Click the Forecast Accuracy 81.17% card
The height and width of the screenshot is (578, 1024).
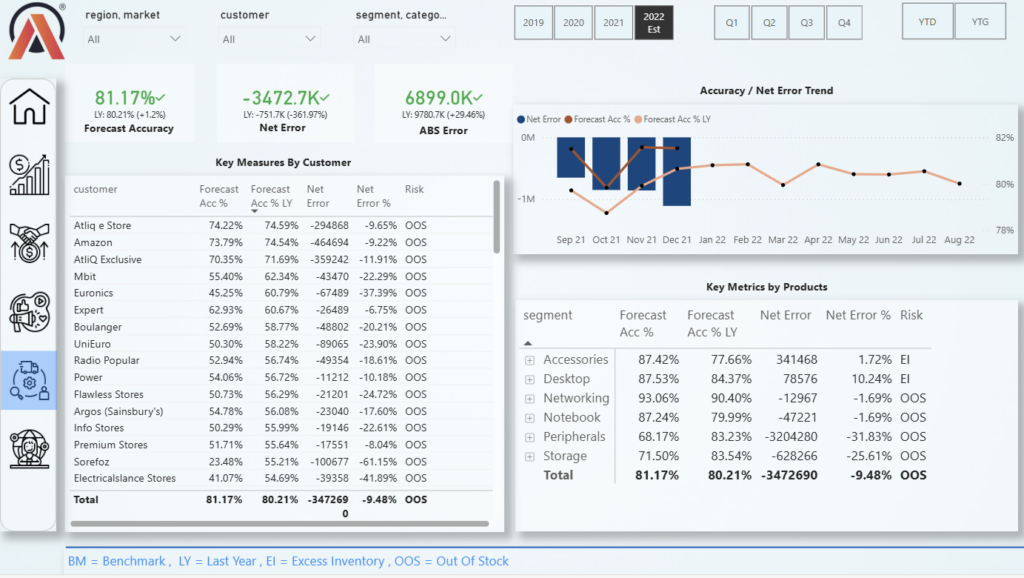coord(129,103)
